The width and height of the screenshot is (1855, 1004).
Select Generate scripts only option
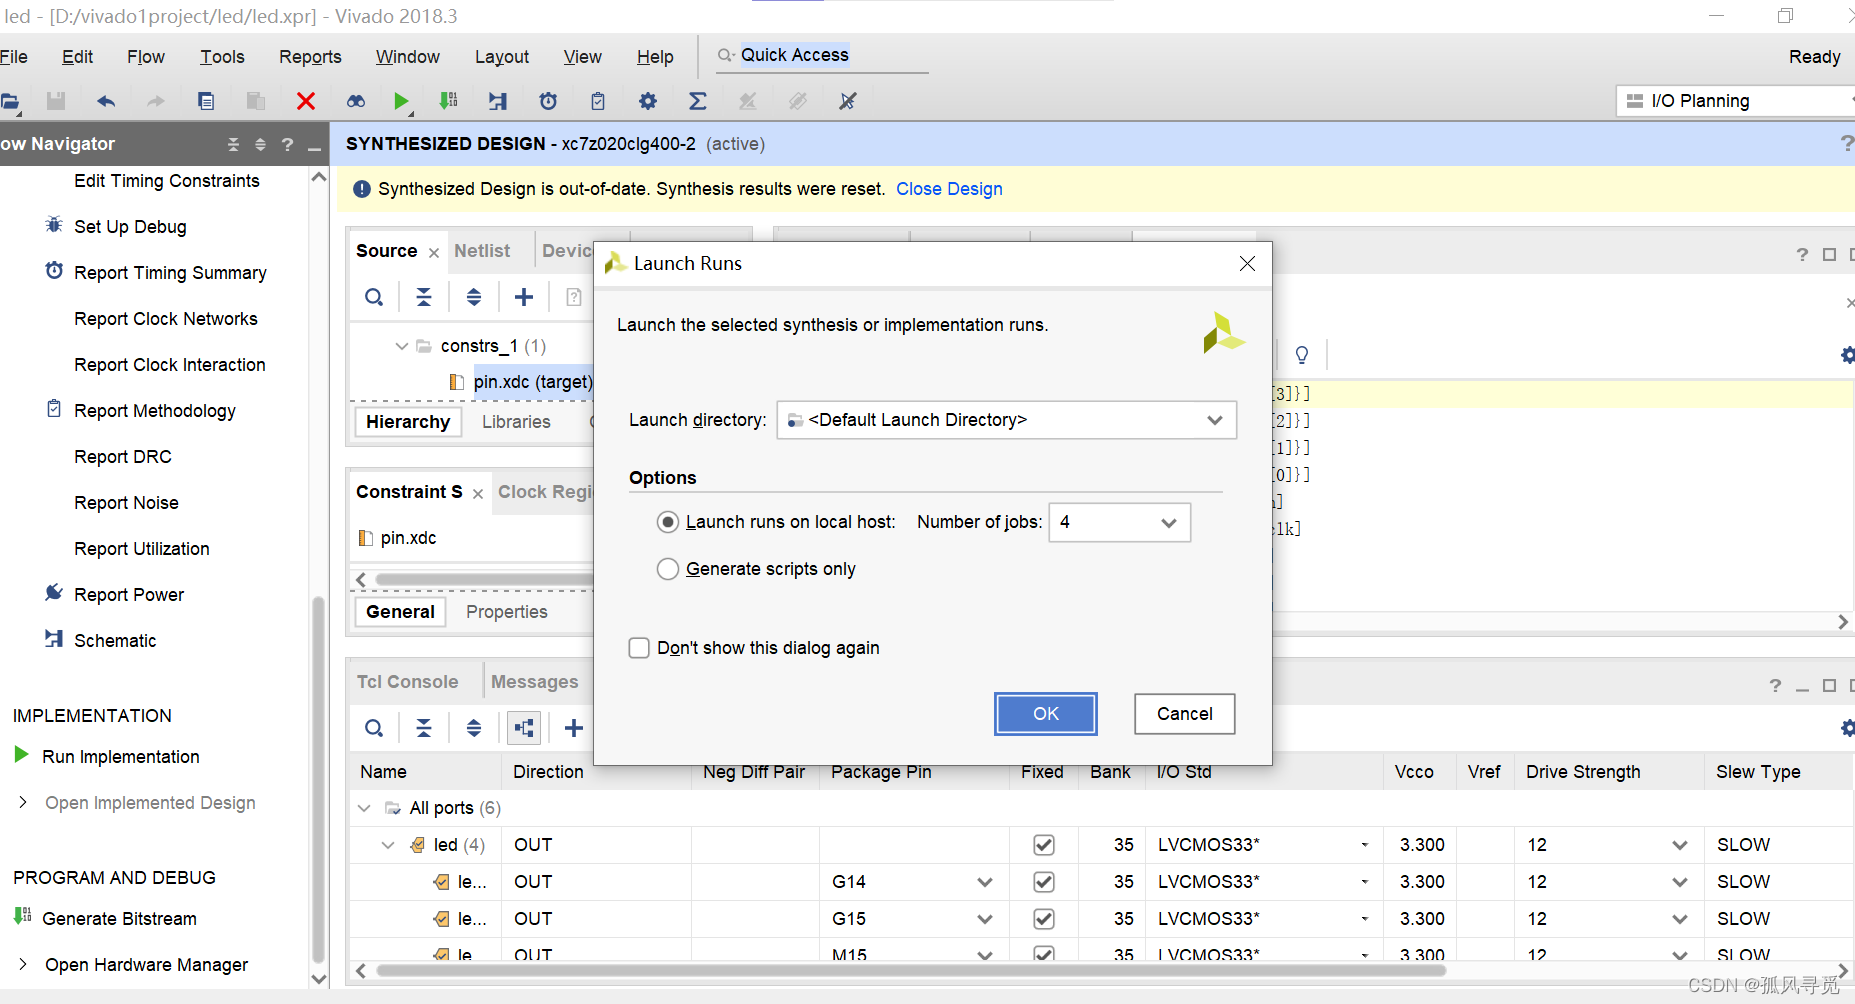668,569
